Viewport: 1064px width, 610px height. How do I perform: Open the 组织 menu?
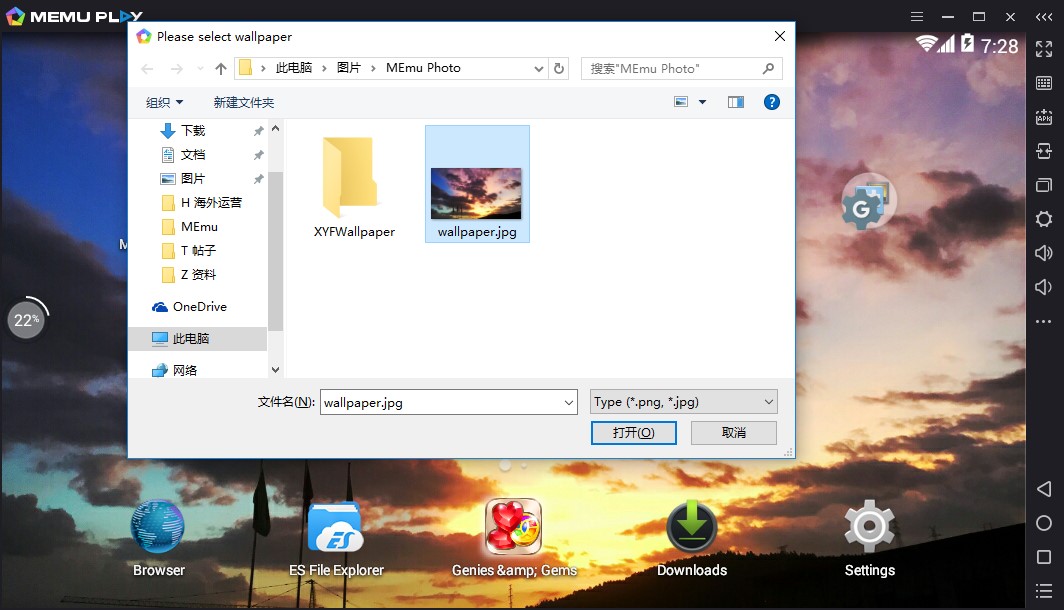coord(164,102)
